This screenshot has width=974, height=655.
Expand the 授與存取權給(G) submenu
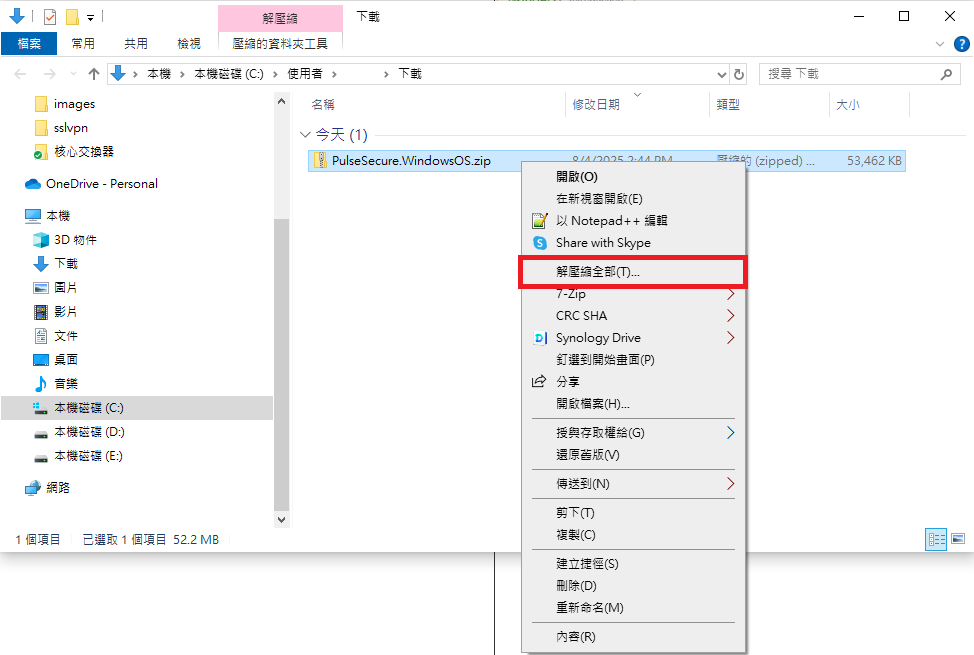click(633, 433)
